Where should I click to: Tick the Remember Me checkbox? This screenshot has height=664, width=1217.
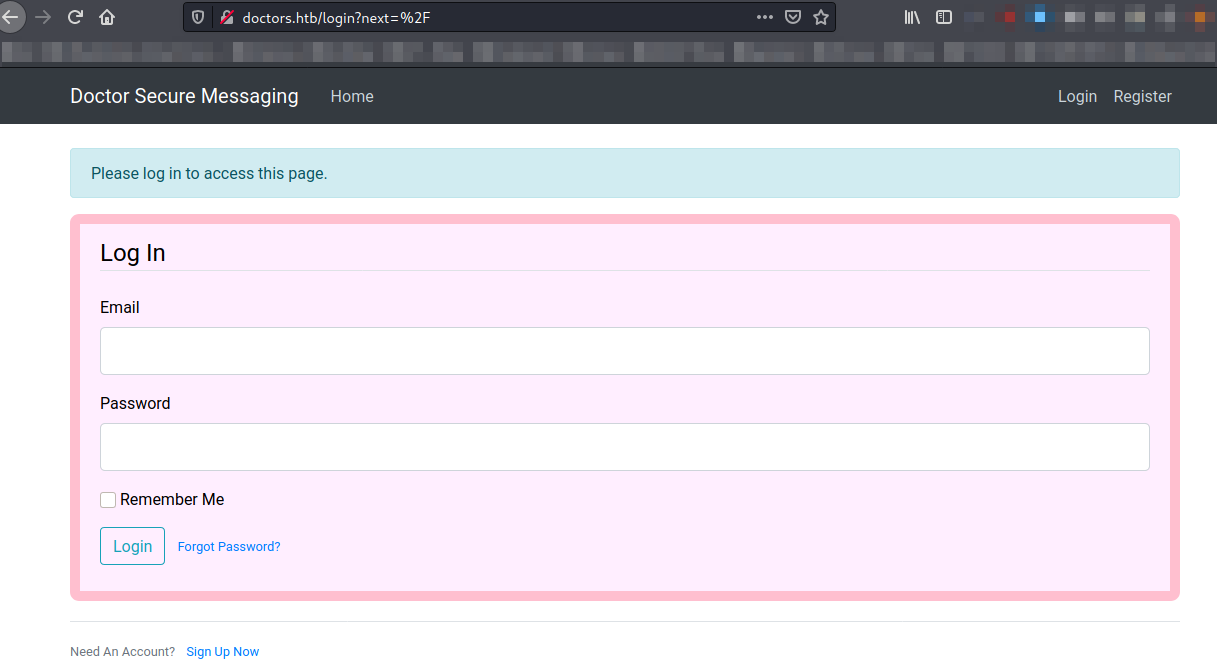pos(108,500)
